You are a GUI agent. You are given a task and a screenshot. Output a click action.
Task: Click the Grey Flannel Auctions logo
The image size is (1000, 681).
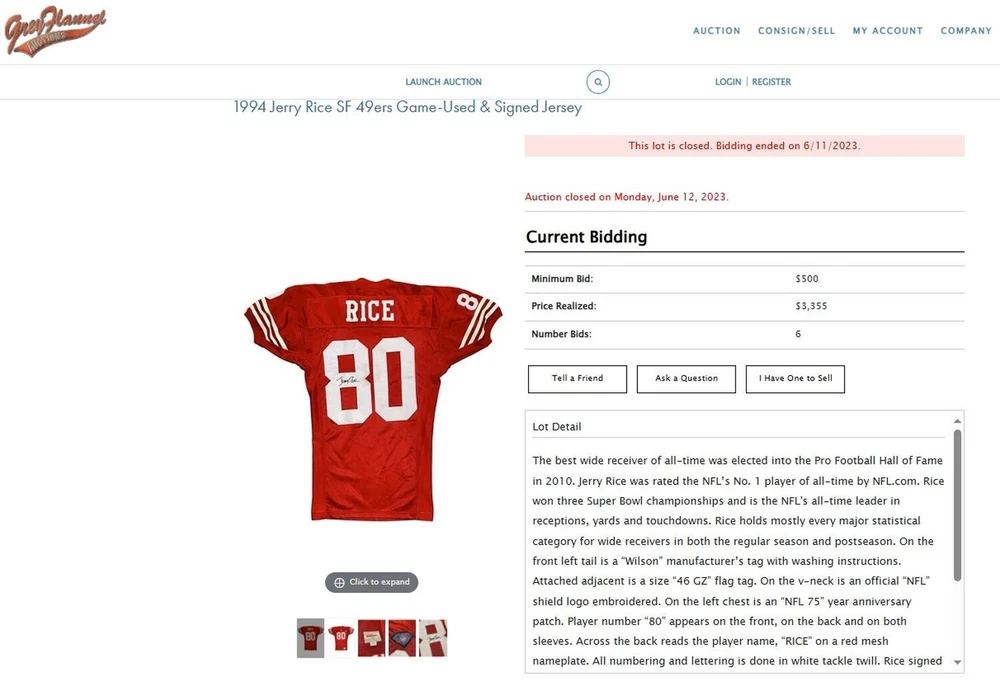(56, 31)
